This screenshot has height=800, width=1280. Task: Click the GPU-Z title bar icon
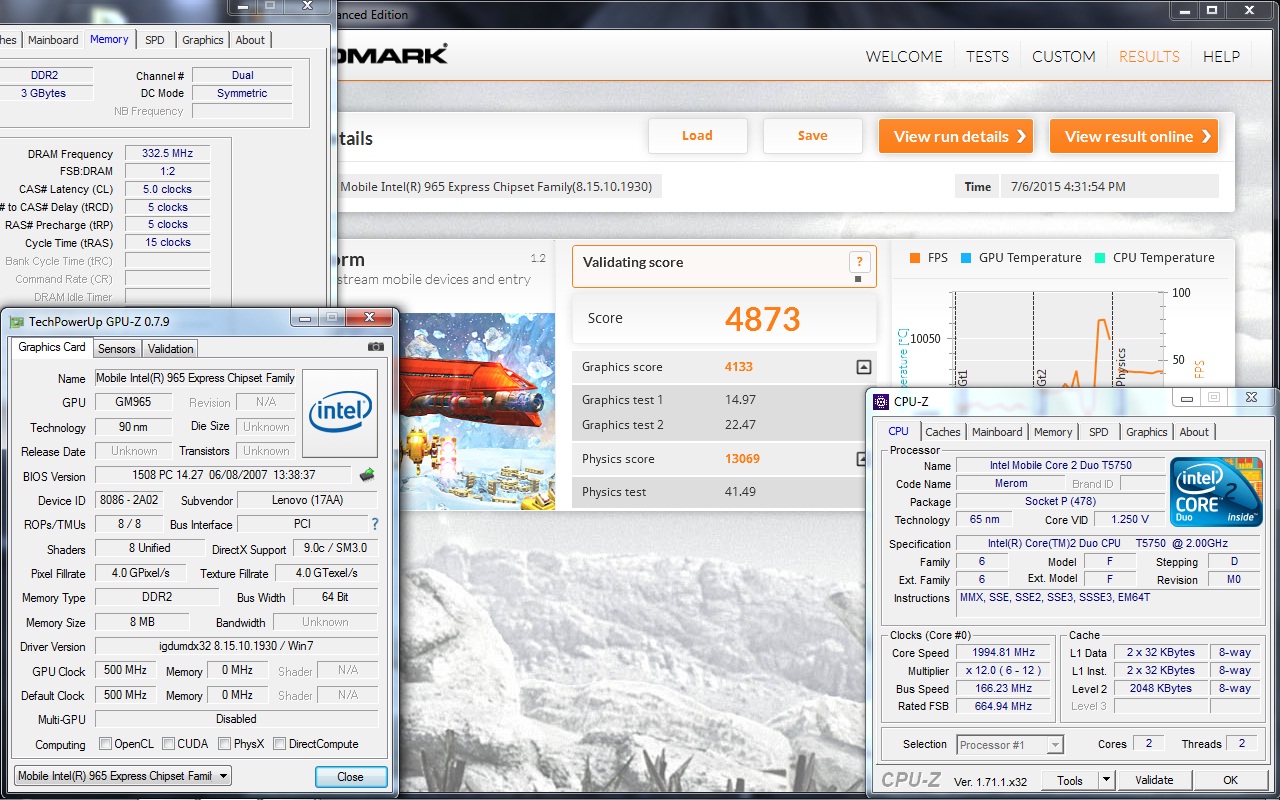tap(16, 321)
